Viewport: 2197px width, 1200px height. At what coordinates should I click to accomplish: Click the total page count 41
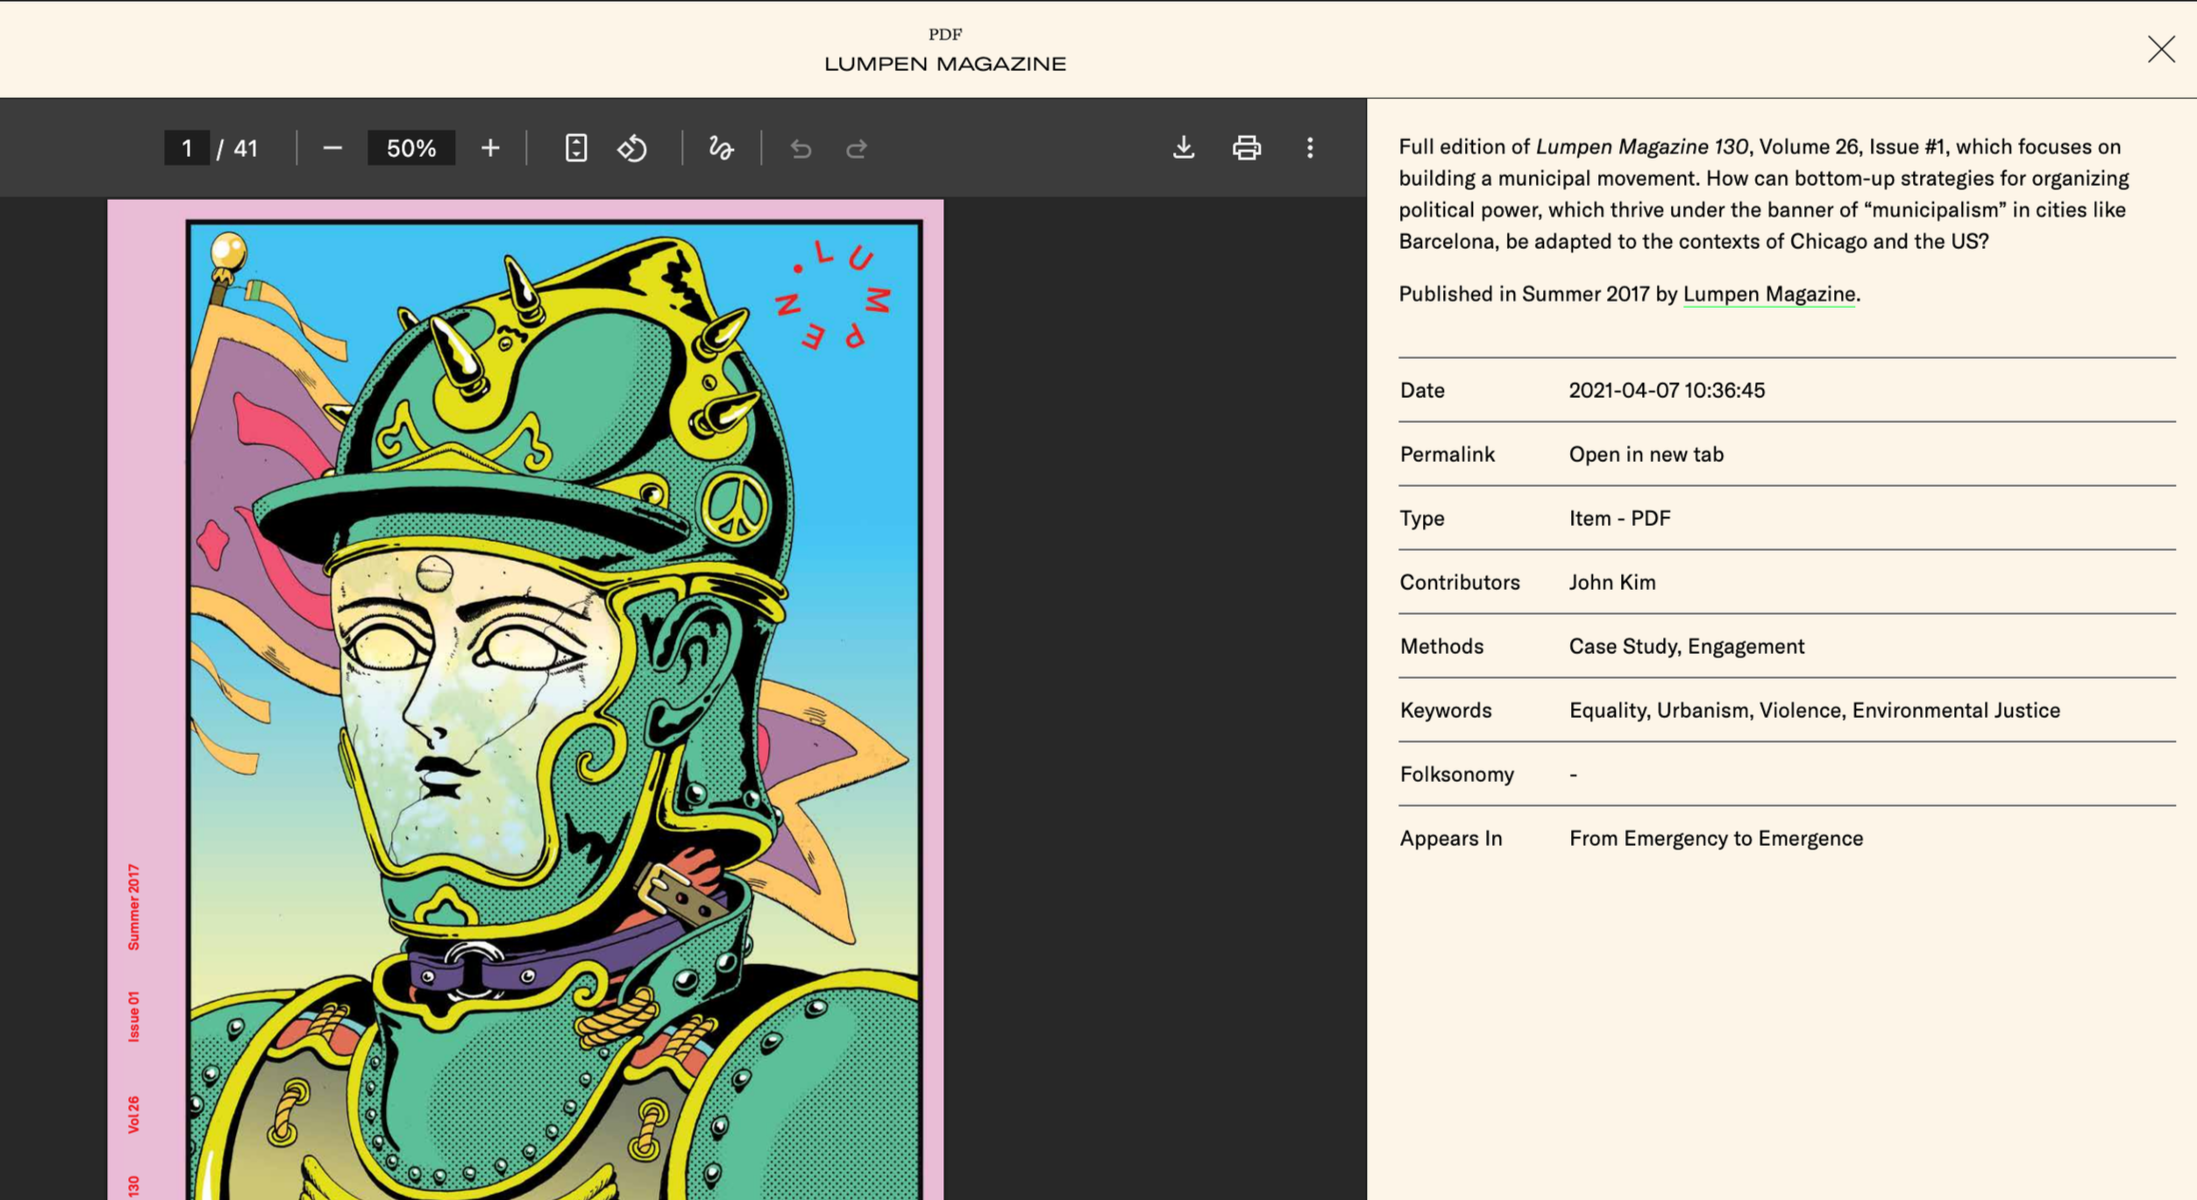pyautogui.click(x=246, y=149)
